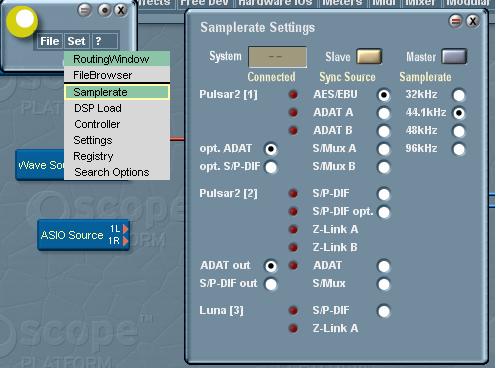
Task: Click the ASIO Source module block
Action: [x=83, y=235]
